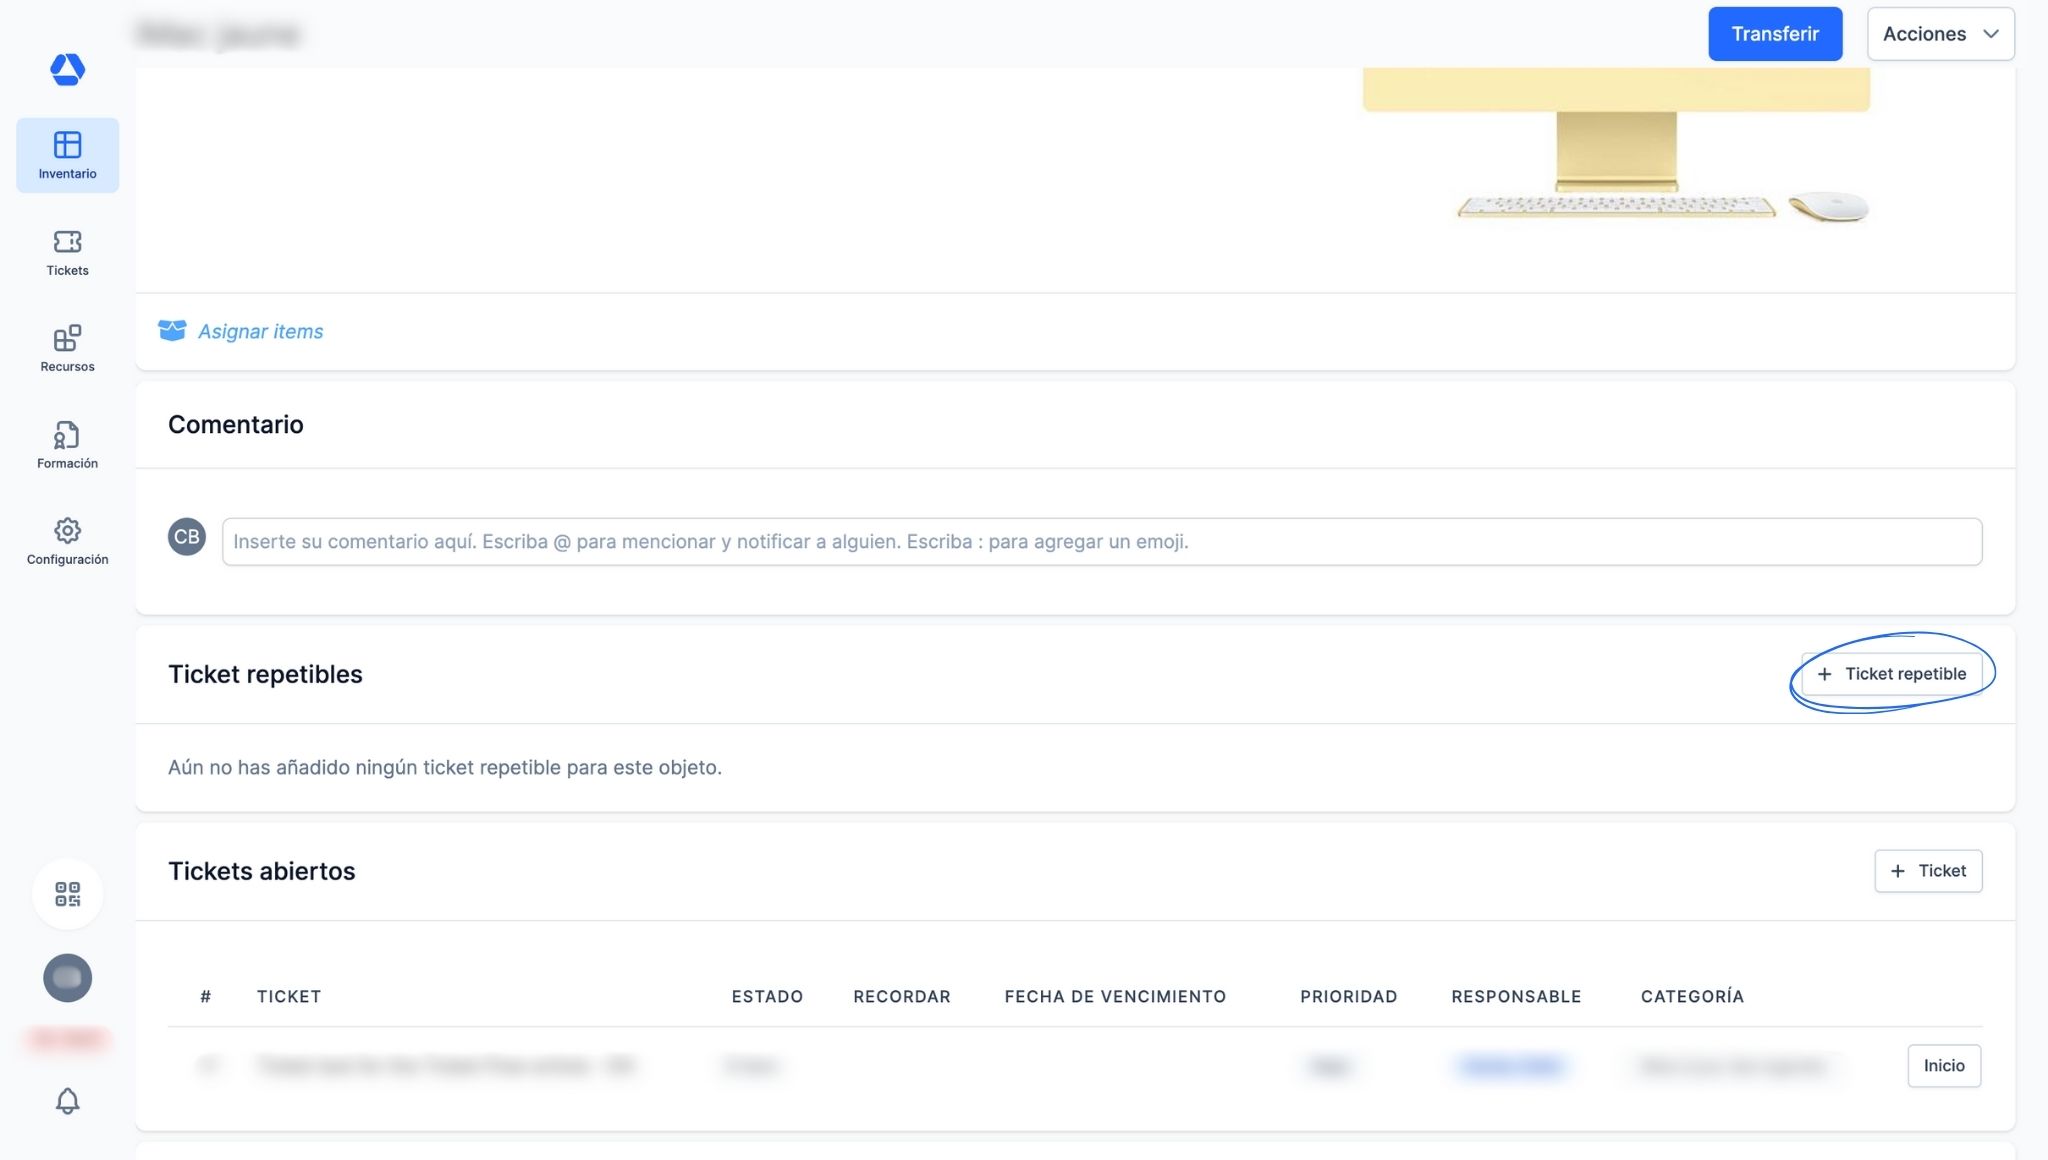Add a new Ticket repetible
Image resolution: width=2048 pixels, height=1160 pixels.
tap(1891, 674)
